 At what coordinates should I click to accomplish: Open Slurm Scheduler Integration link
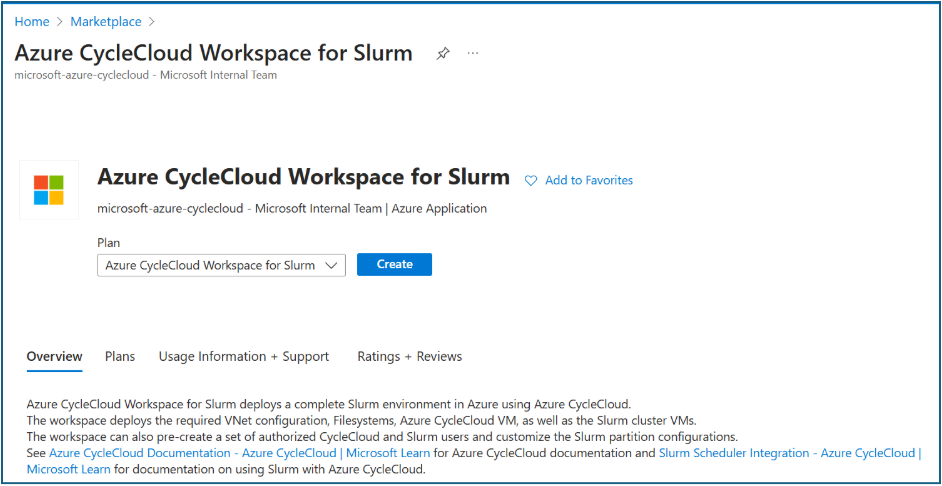(x=790, y=453)
